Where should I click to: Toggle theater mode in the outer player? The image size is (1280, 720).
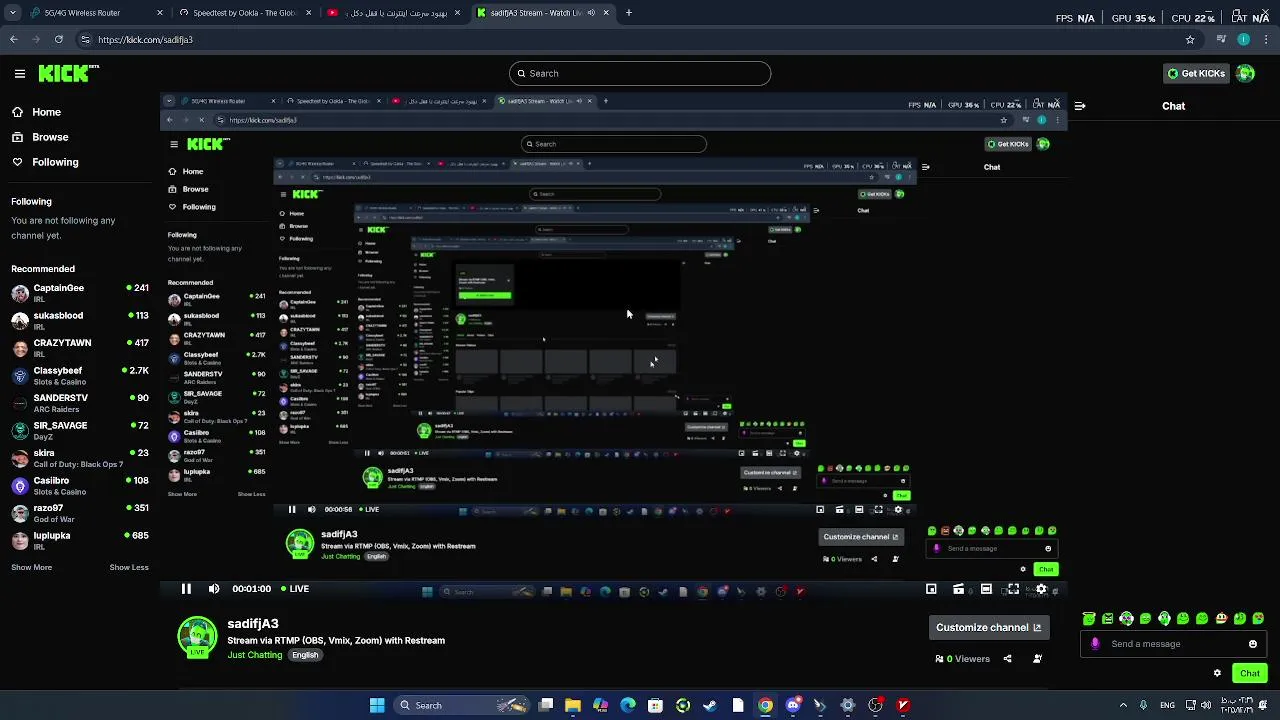click(986, 589)
